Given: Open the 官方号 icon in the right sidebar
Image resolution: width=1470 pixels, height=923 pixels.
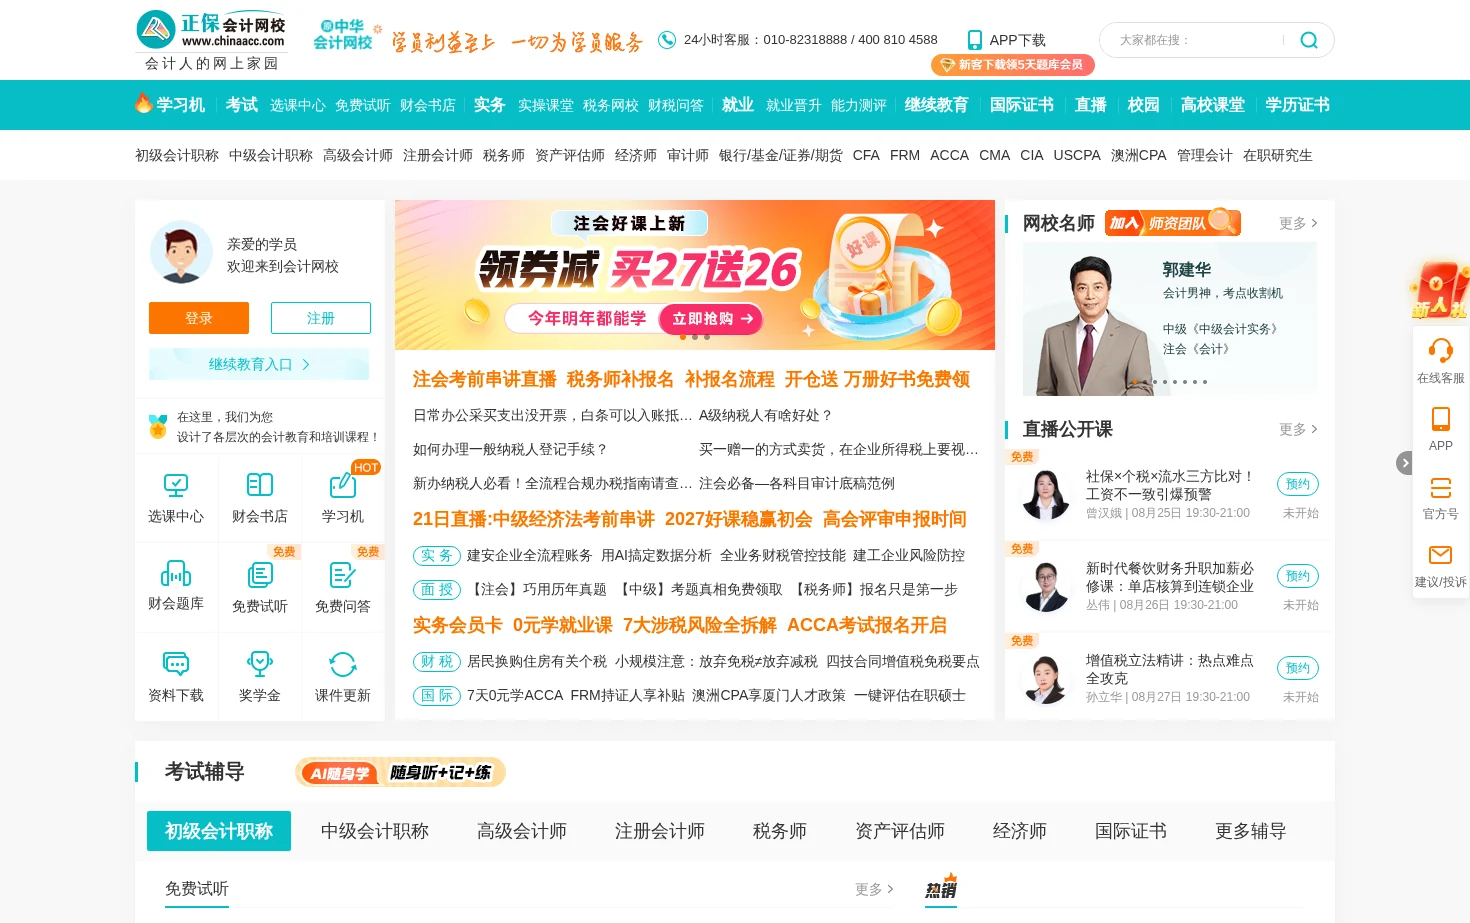Looking at the screenshot, I should tap(1441, 487).
